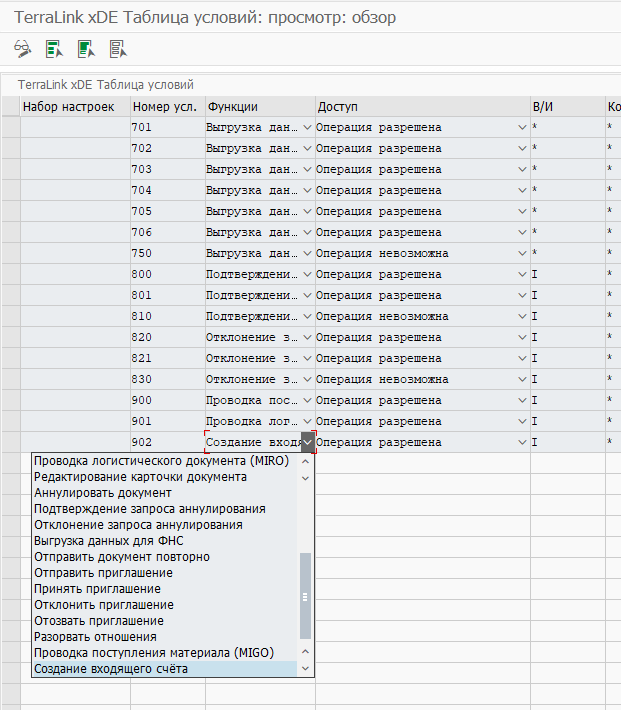Viewport: 621px width, 710px height.
Task: Select 'Аннулировать документ' list option
Action: click(103, 493)
